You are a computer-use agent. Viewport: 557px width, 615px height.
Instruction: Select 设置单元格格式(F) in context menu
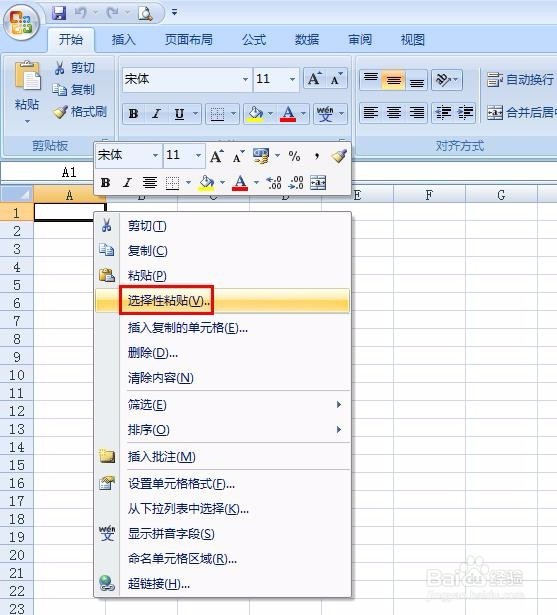222,484
